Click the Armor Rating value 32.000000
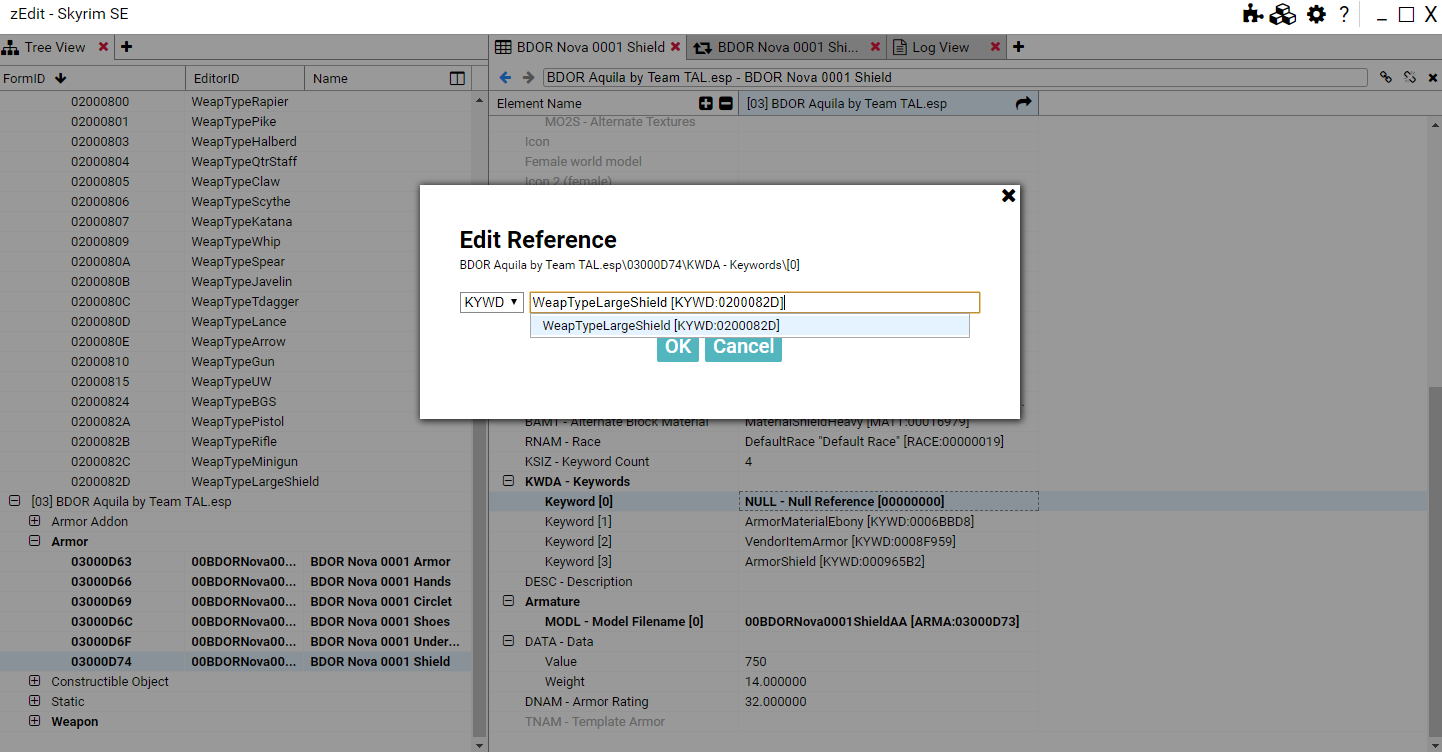The image size is (1442, 752). click(775, 701)
